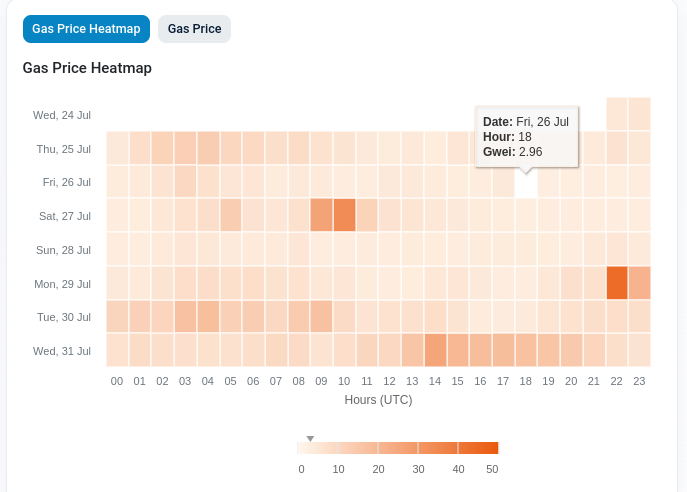
Task: Click the Sat 27 Jul hour 09 cell
Action: pyautogui.click(x=321, y=215)
